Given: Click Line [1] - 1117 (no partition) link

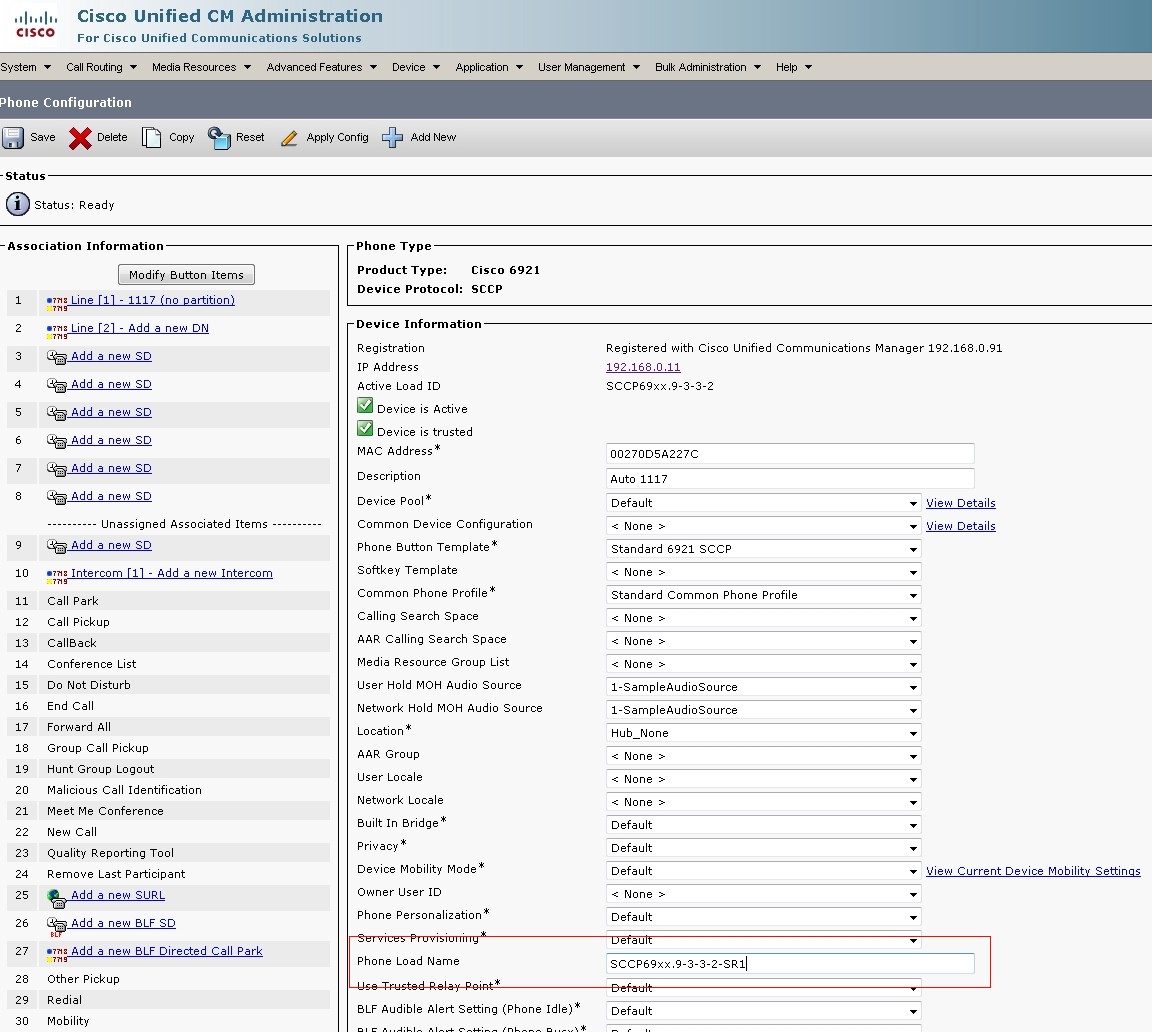Looking at the screenshot, I should 153,300.
